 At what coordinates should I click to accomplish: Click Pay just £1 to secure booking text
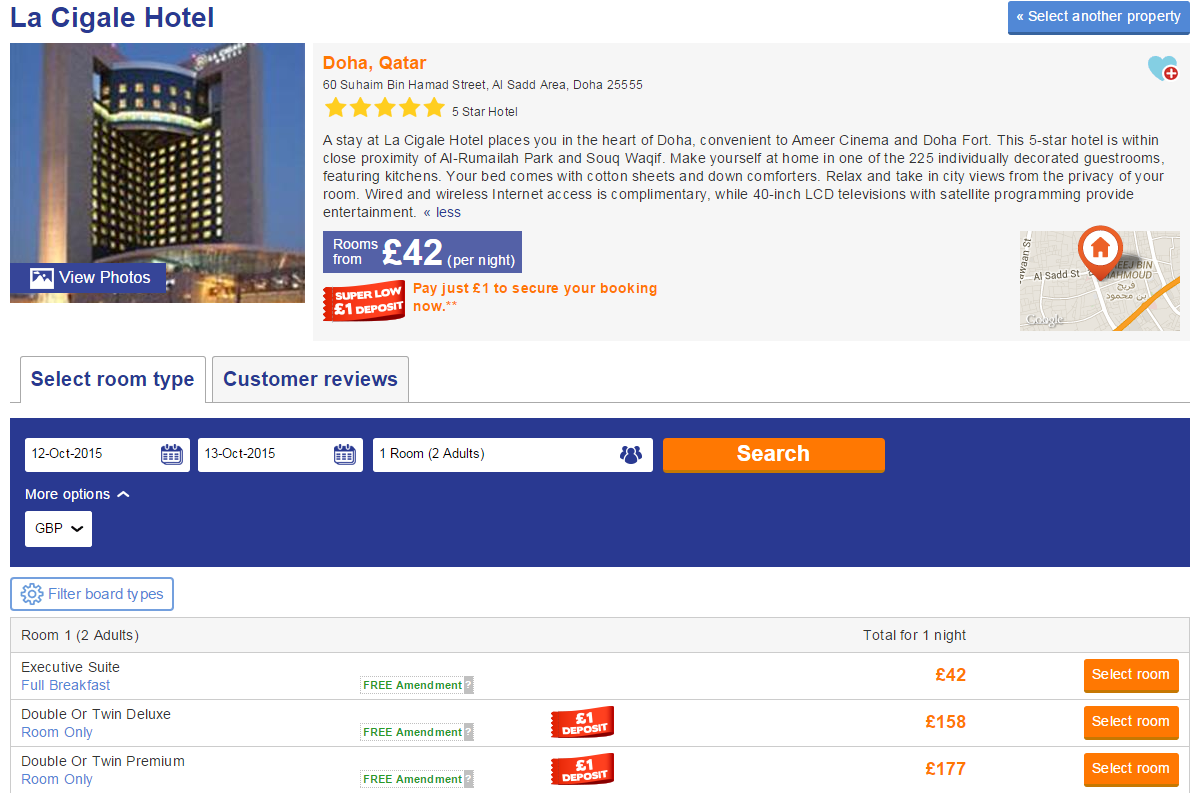click(535, 297)
